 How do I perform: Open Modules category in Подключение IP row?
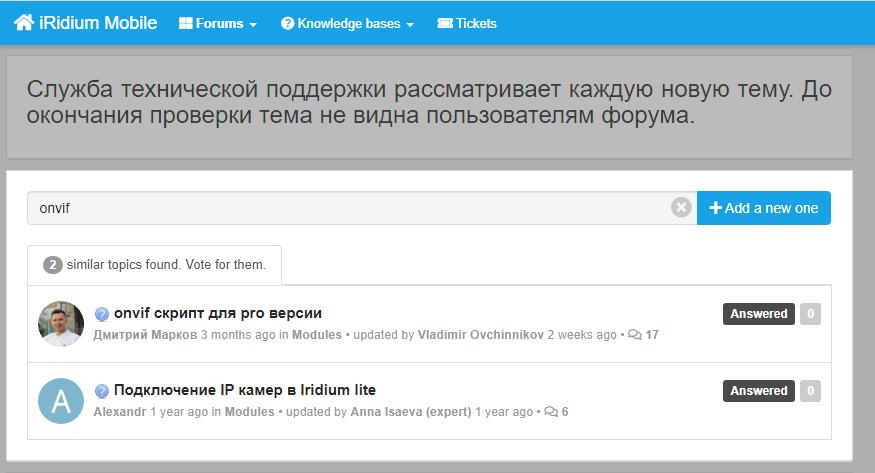(249, 412)
